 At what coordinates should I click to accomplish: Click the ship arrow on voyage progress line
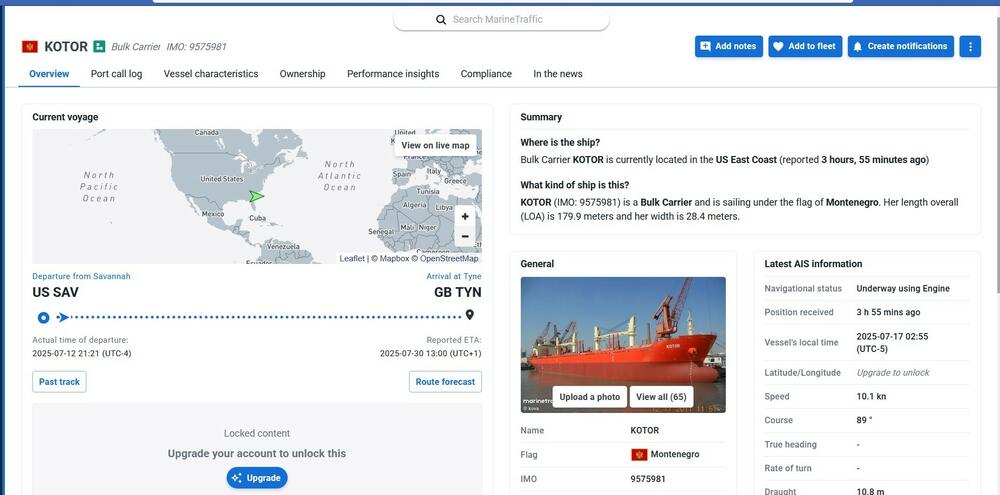tap(63, 318)
